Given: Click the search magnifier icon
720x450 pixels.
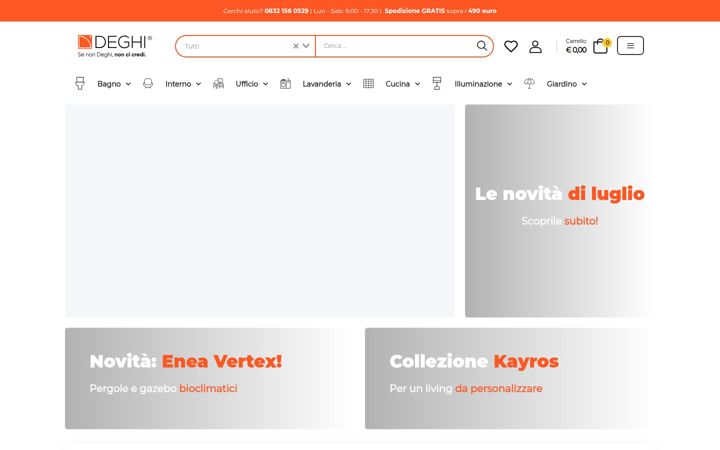Looking at the screenshot, I should click(481, 46).
